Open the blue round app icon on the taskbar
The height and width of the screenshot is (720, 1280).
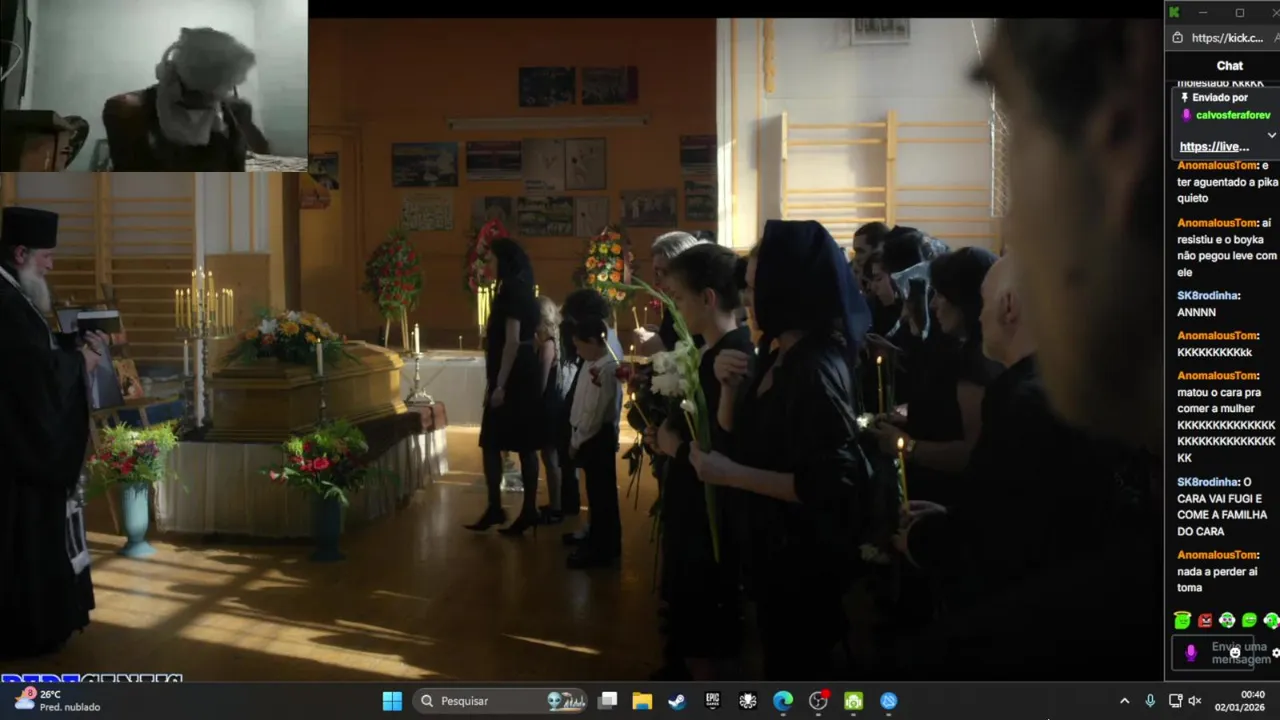(889, 701)
